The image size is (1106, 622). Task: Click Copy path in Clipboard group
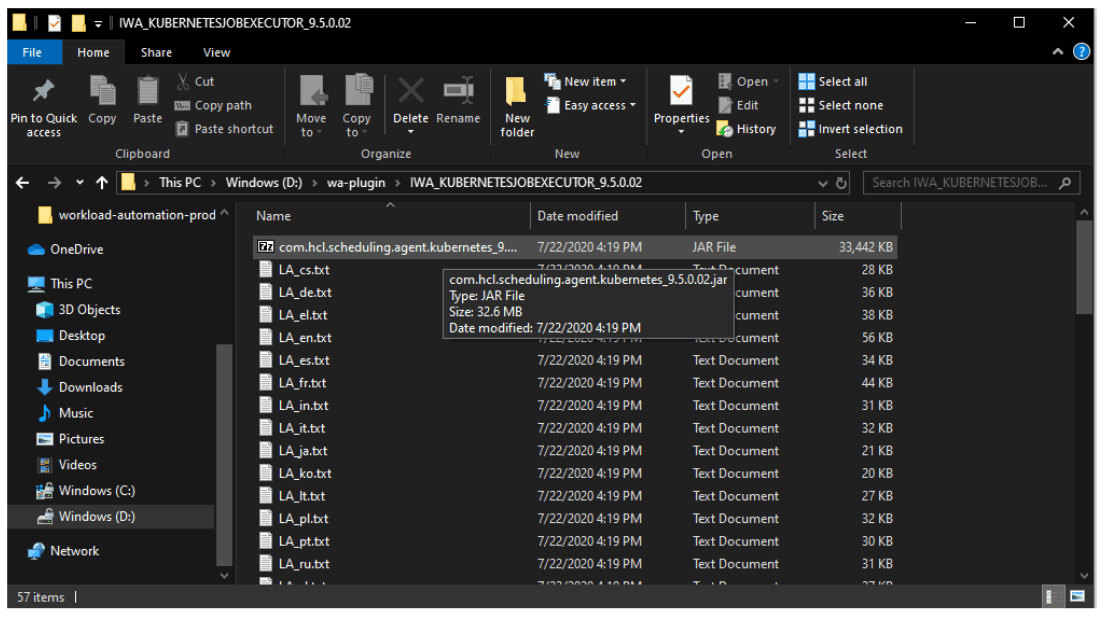pos(213,105)
